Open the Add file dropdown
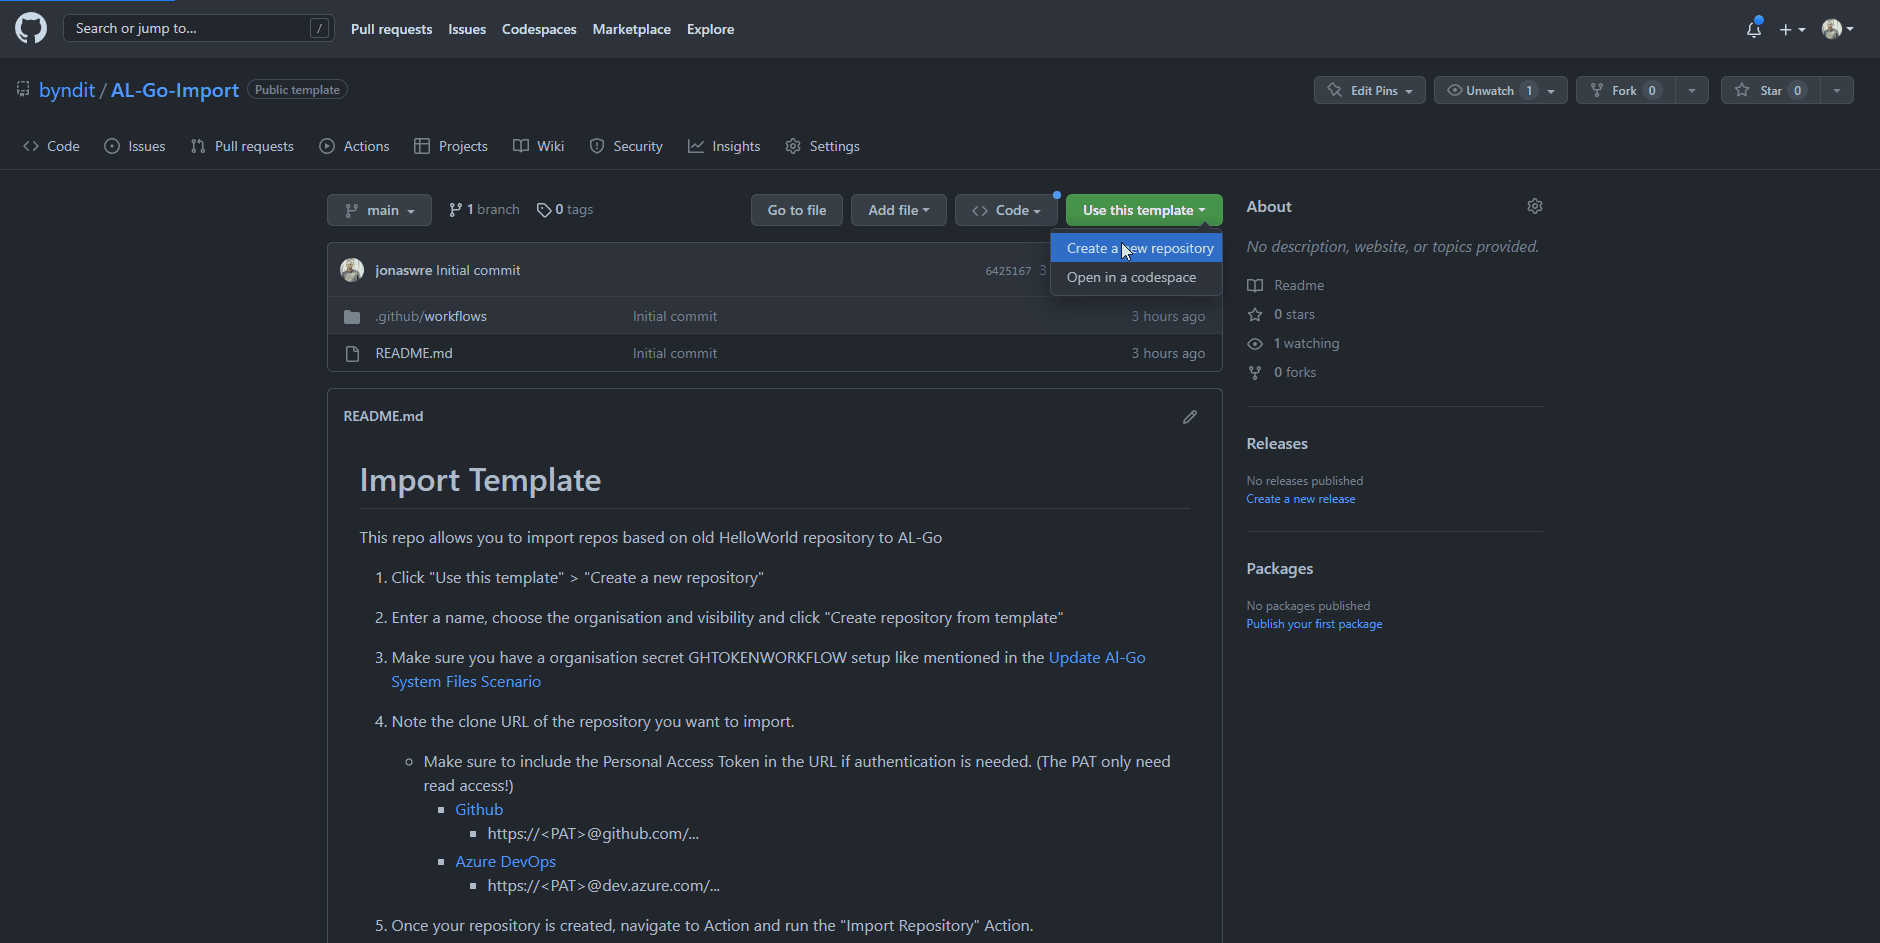1880x943 pixels. tap(898, 210)
